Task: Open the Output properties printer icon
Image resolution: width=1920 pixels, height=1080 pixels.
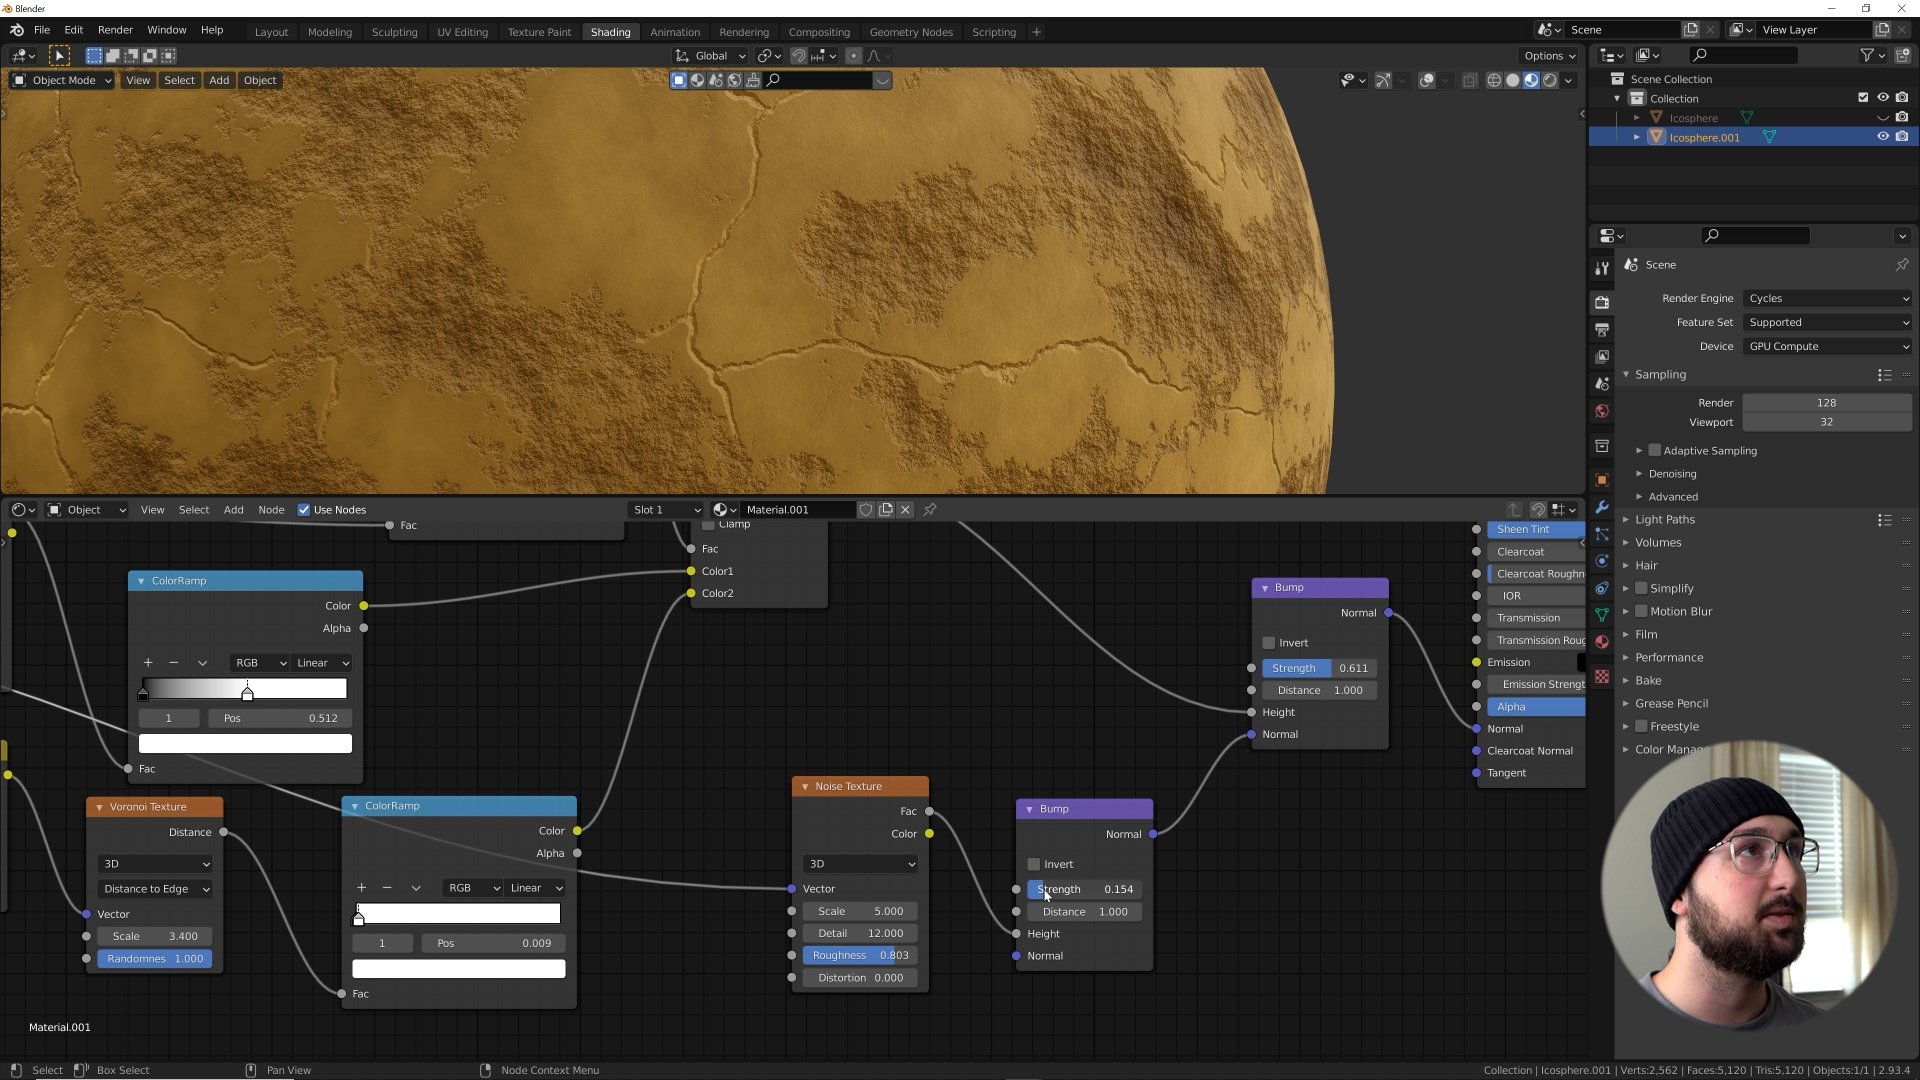Action: (1602, 329)
